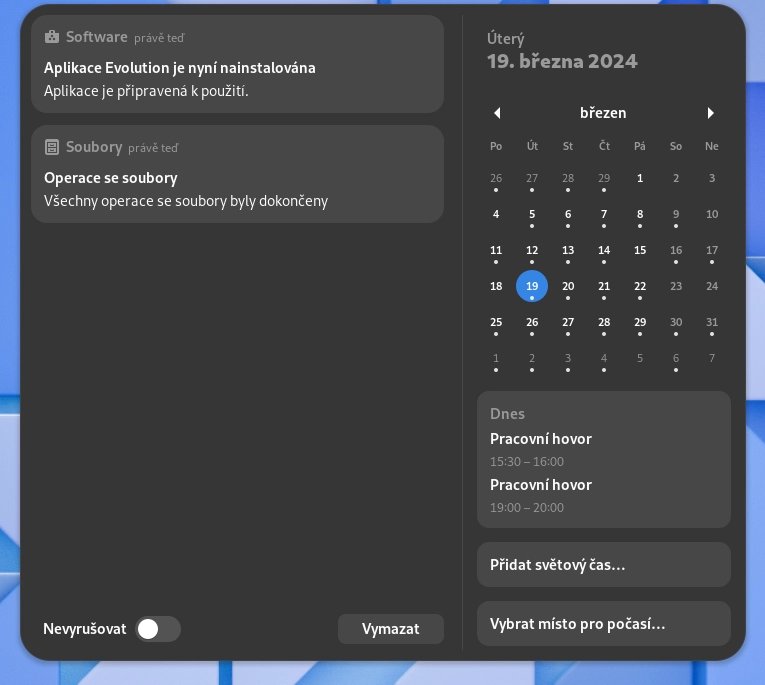Select day 10 in the calendar

[712, 214]
